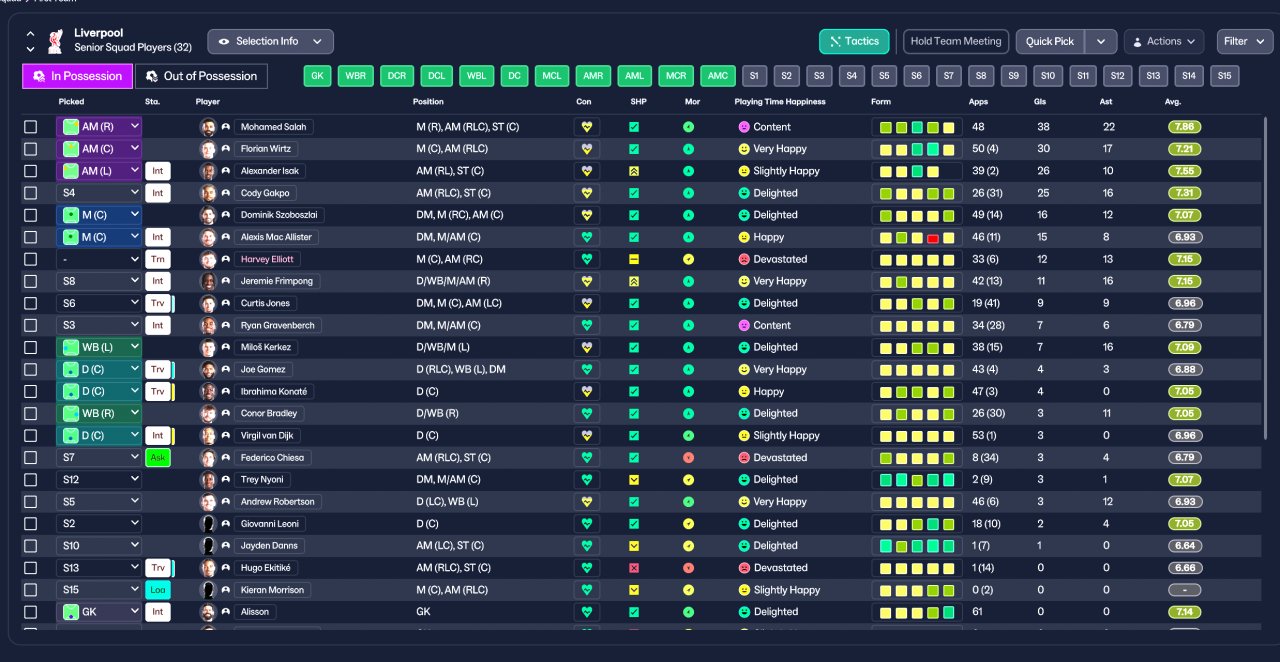1280x662 pixels.
Task: Select the AMC position slot
Action: coord(717,76)
